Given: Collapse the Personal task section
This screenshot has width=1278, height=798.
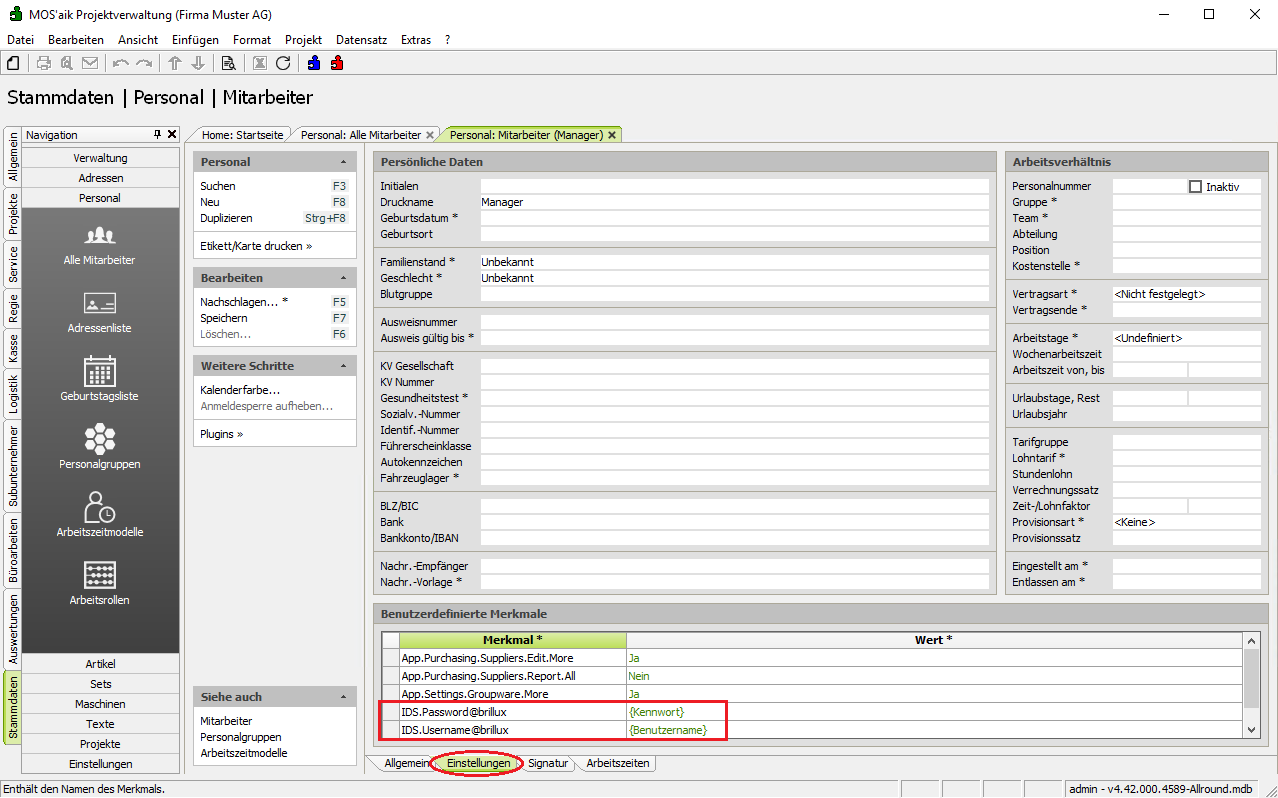Looking at the screenshot, I should coord(343,162).
